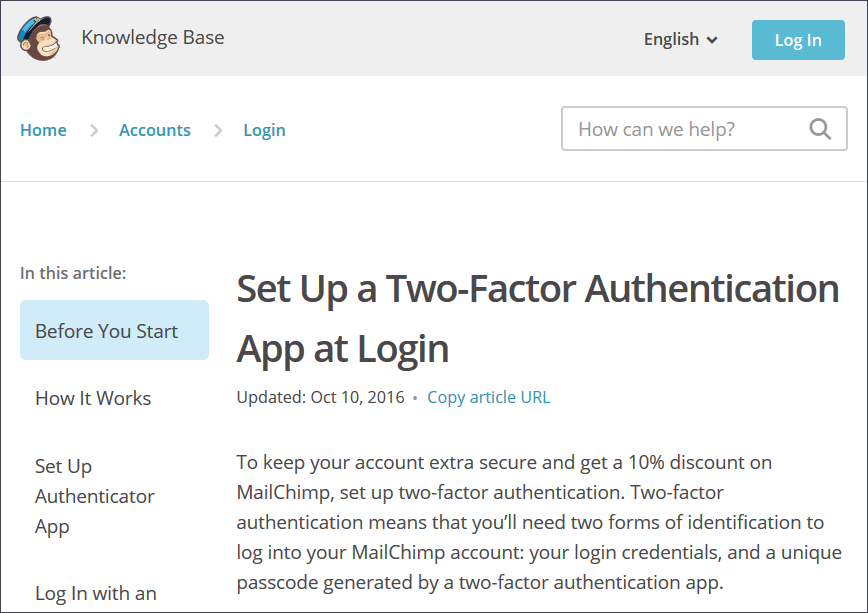Click the Knowledge Base title
Screen dimensions: 868x613
click(153, 38)
